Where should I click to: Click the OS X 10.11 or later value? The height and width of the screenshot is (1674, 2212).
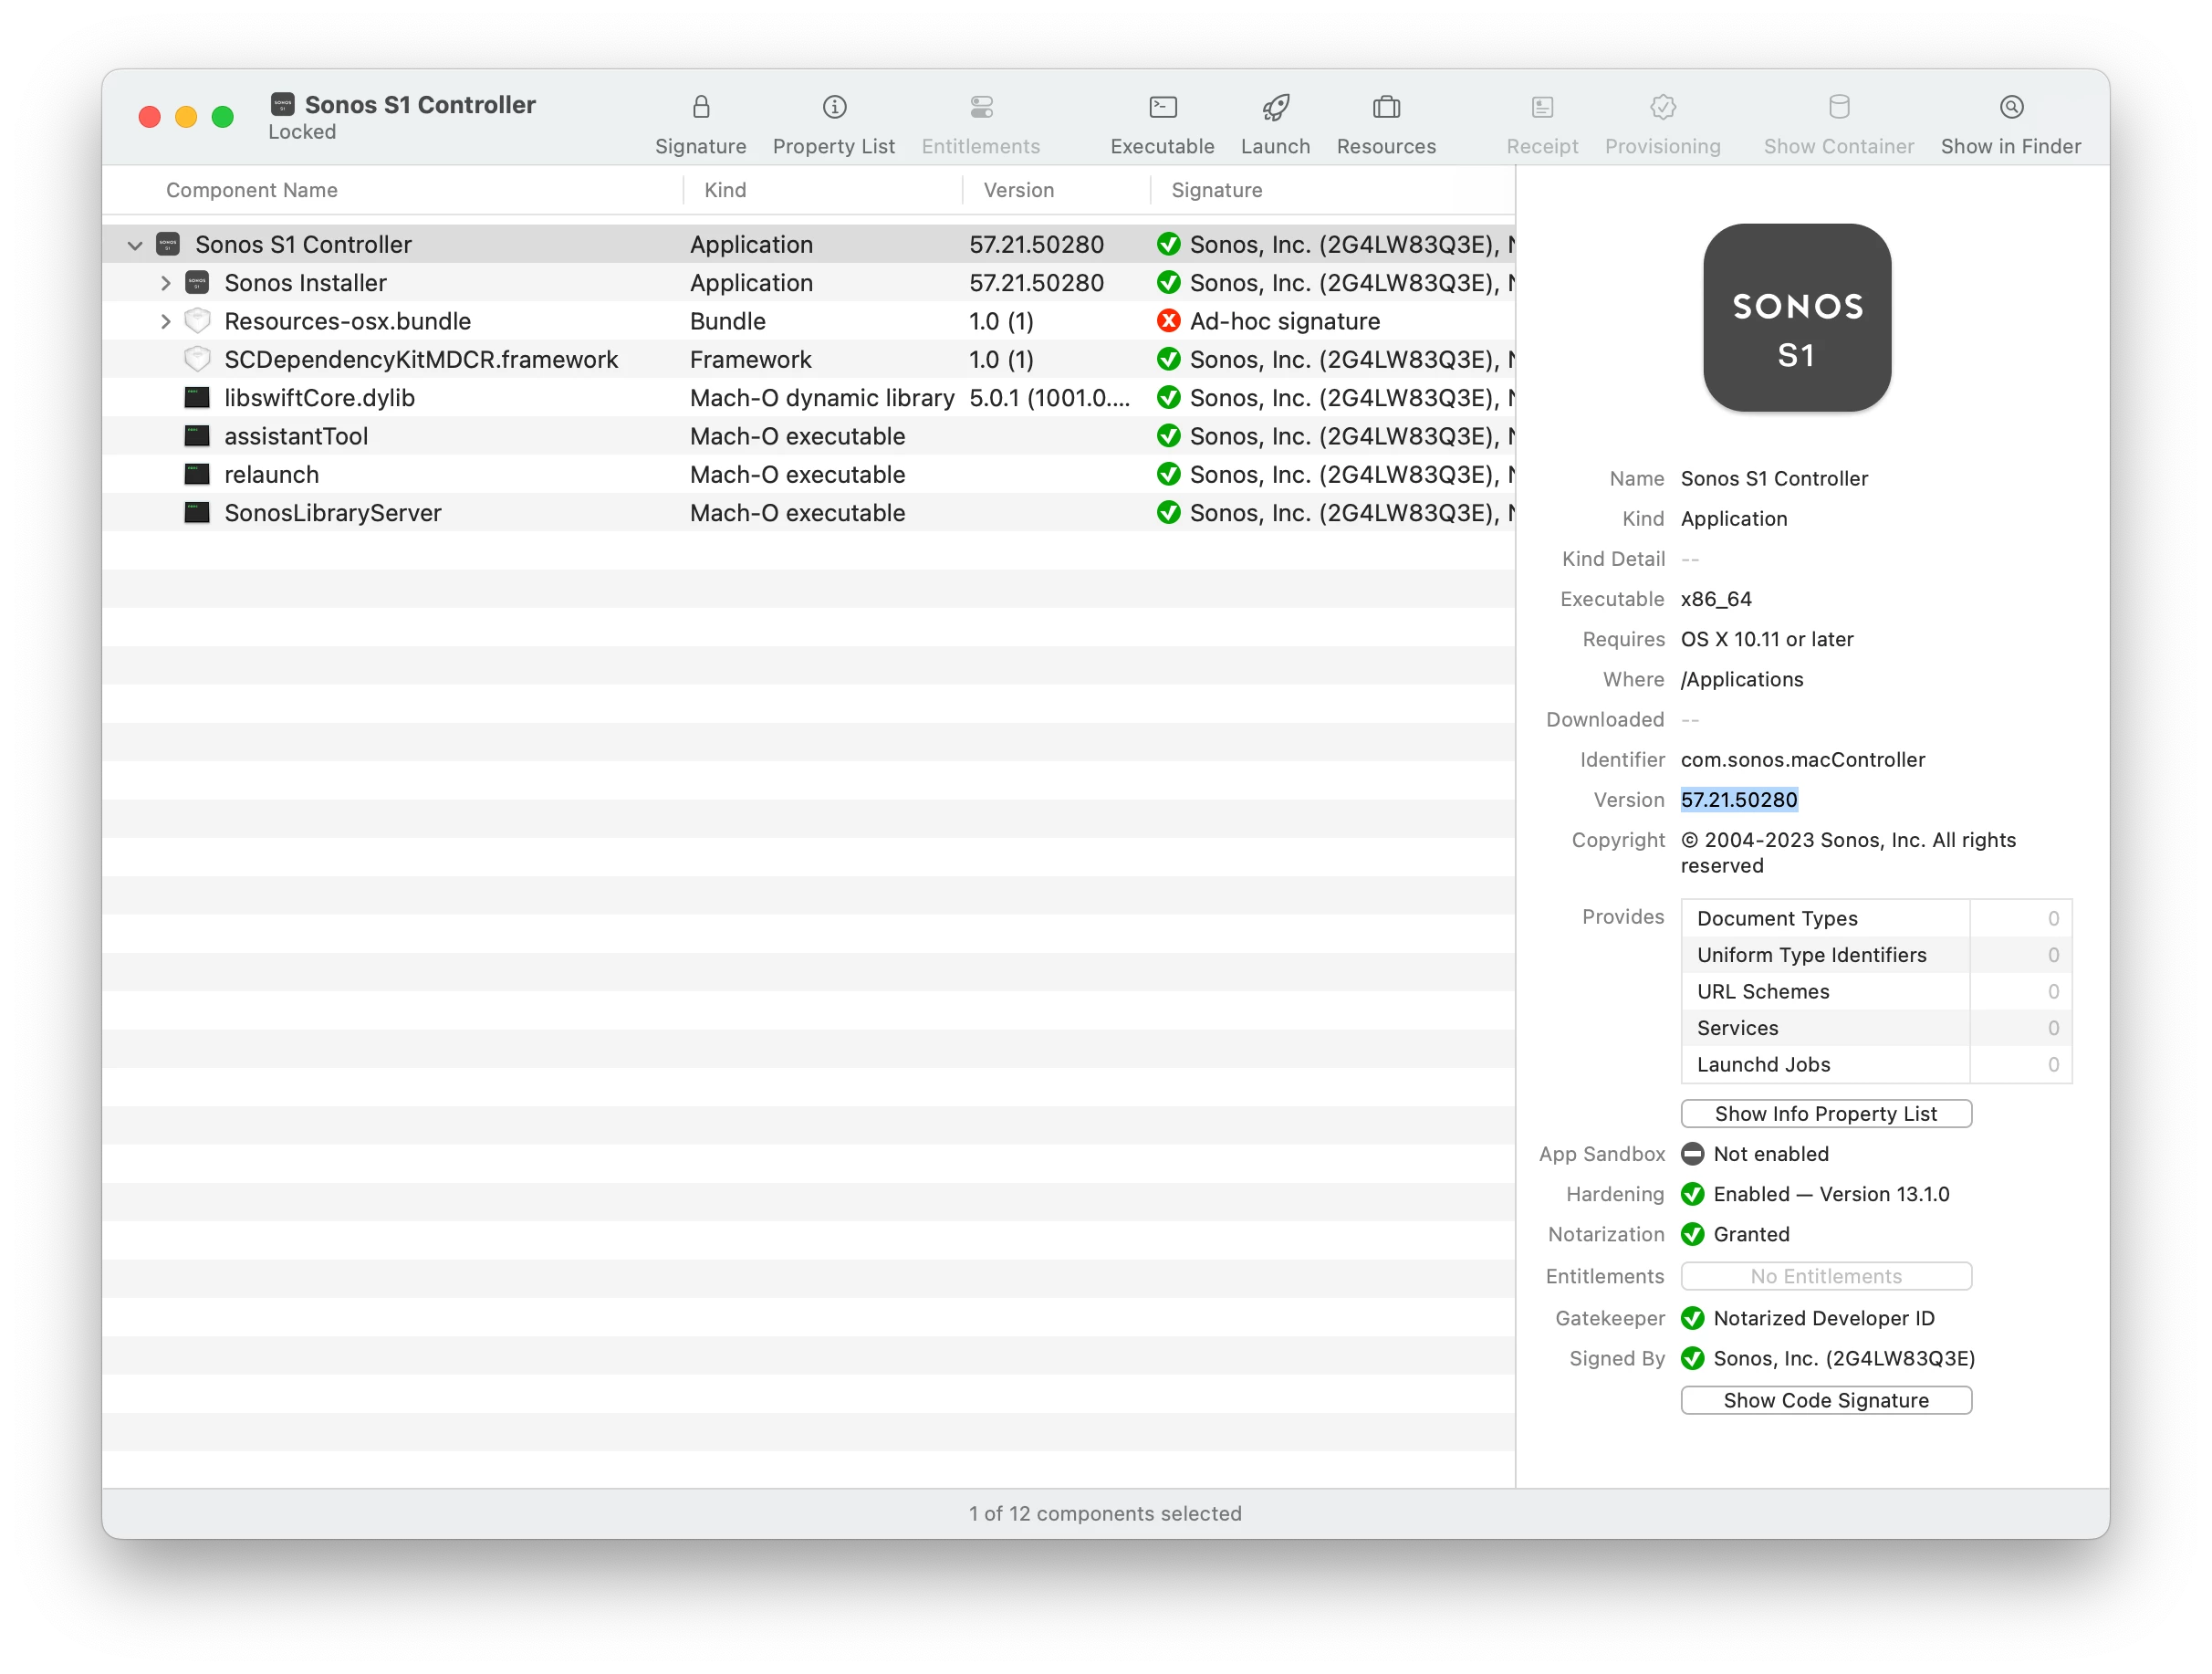tap(1767, 639)
